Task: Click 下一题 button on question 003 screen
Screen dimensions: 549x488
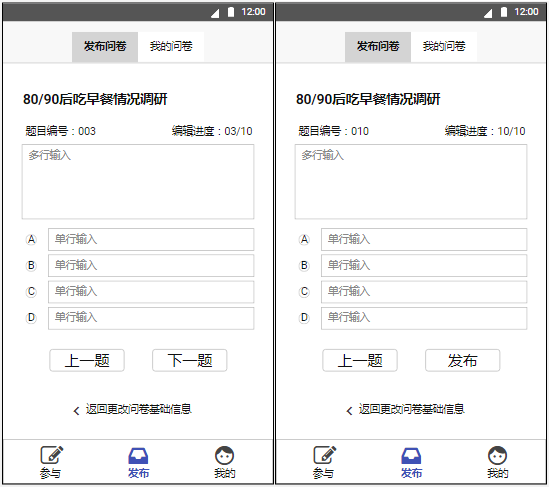Action: [189, 361]
